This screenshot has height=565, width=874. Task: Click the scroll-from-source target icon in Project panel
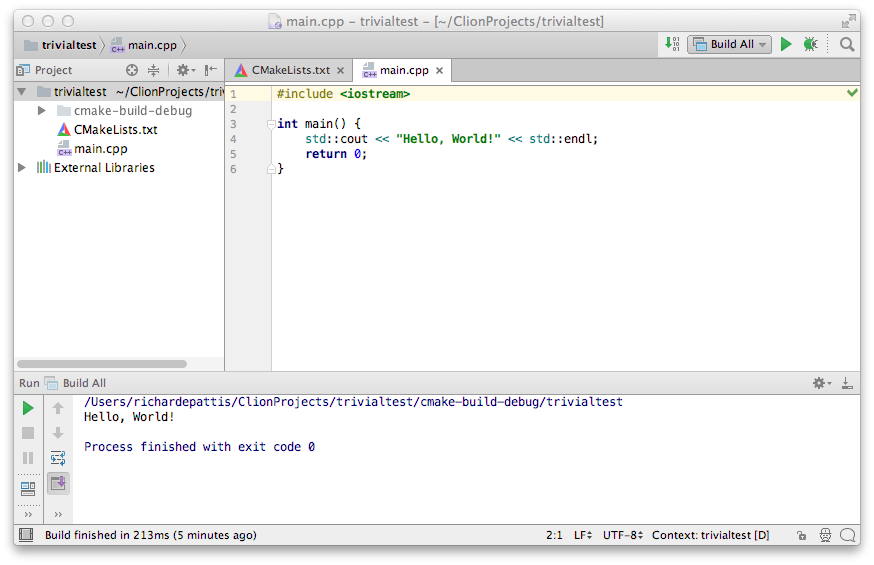[132, 70]
